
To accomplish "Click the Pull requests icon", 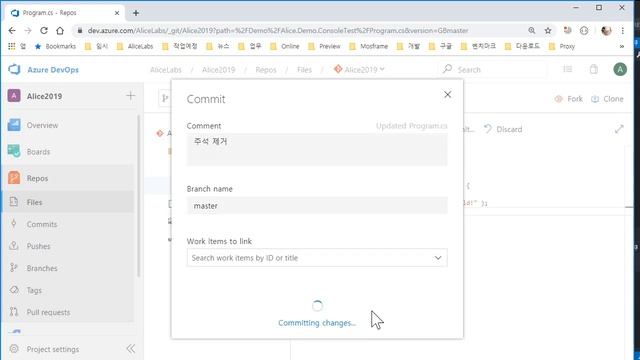I will click(14, 312).
